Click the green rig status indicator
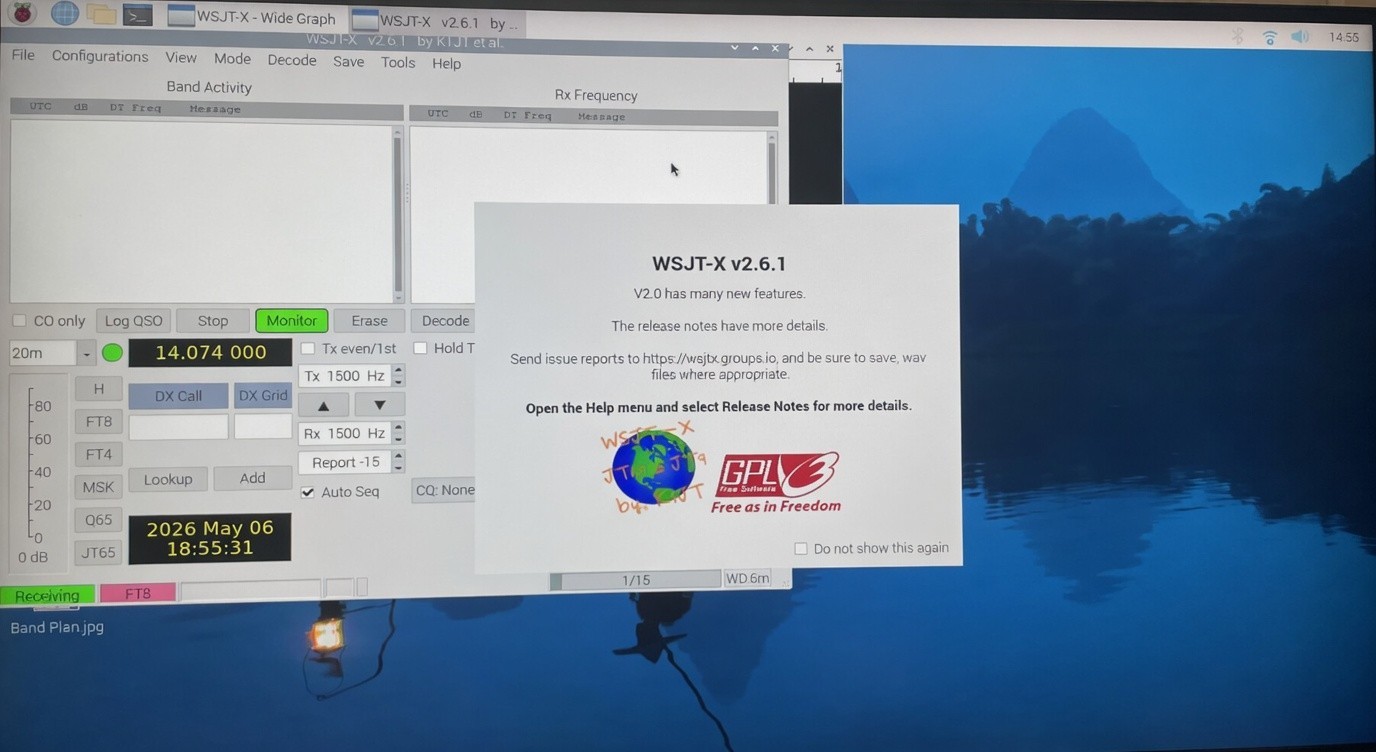The image size is (1376, 752). [112, 353]
